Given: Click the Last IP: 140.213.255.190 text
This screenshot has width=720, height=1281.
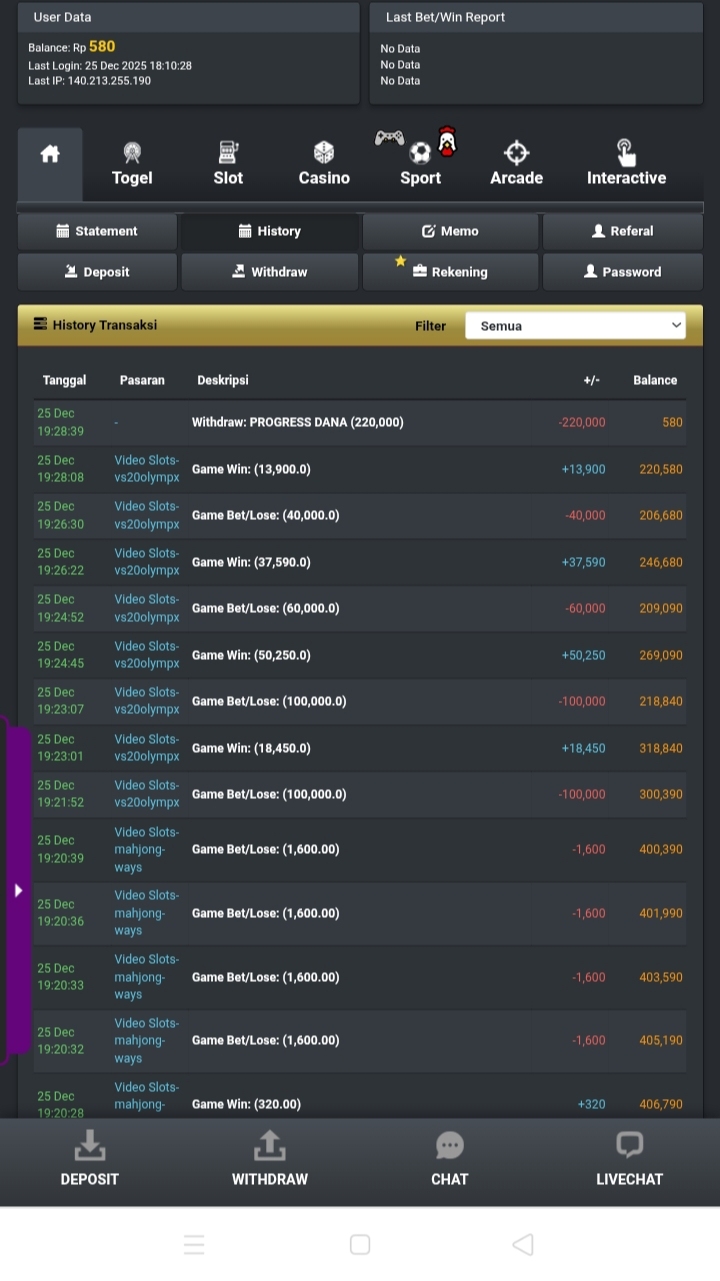Looking at the screenshot, I should click(90, 81).
